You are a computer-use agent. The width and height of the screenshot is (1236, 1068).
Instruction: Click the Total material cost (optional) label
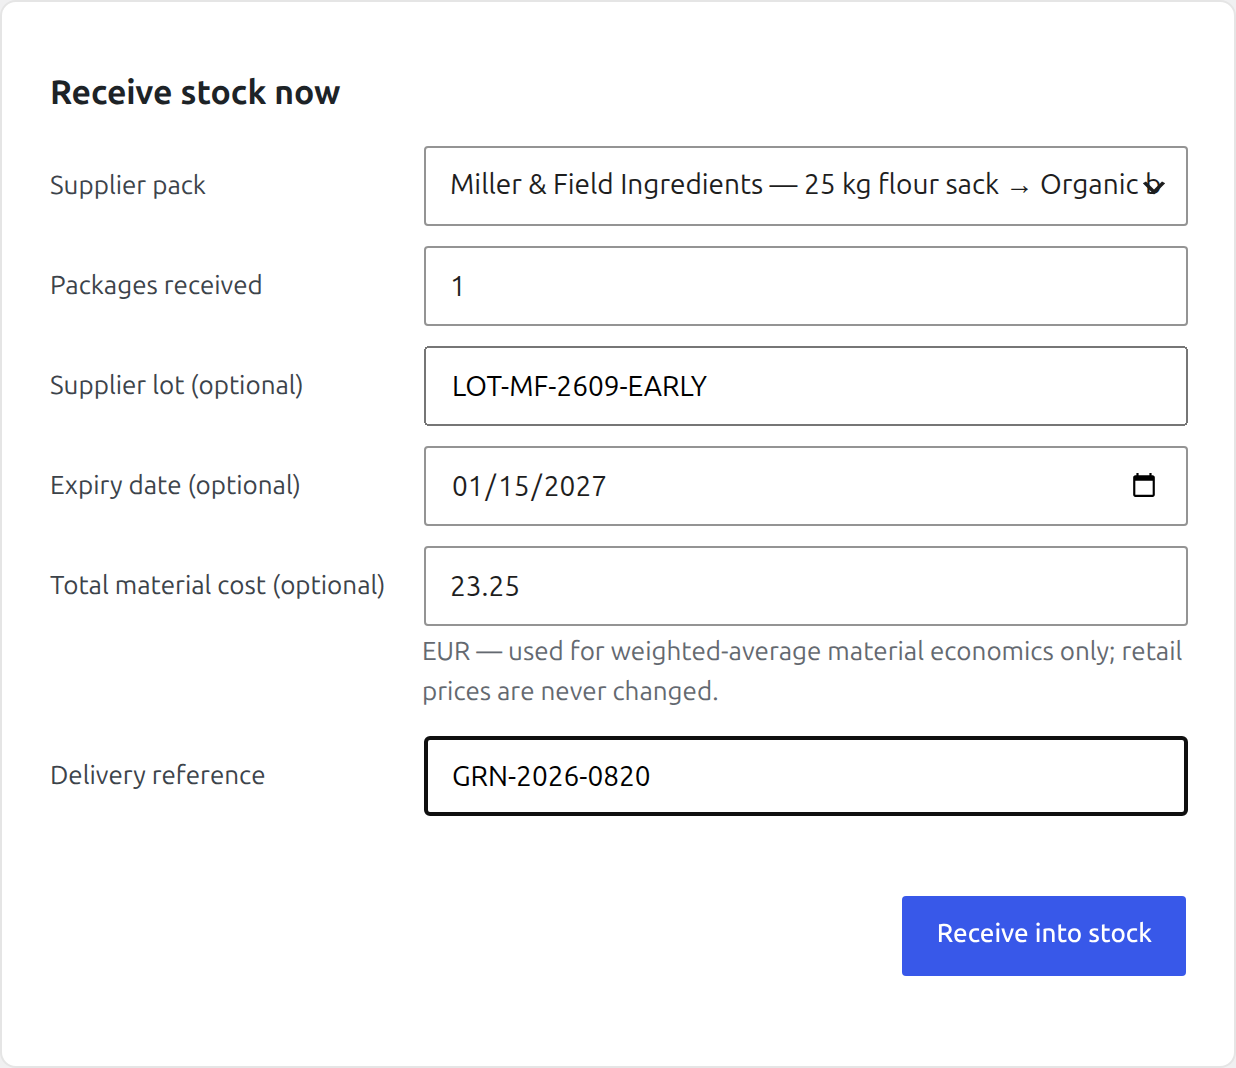pyautogui.click(x=217, y=586)
